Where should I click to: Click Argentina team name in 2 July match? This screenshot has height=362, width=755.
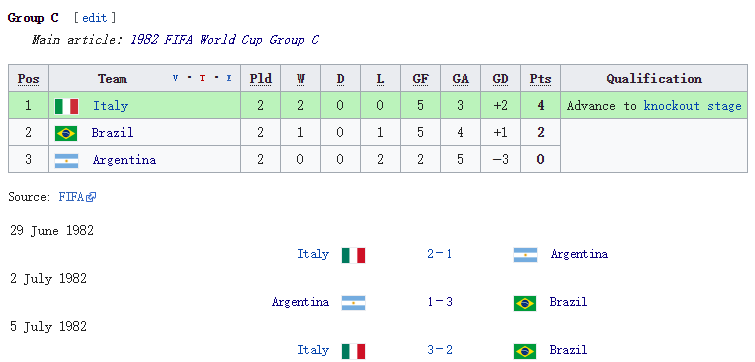[300, 302]
